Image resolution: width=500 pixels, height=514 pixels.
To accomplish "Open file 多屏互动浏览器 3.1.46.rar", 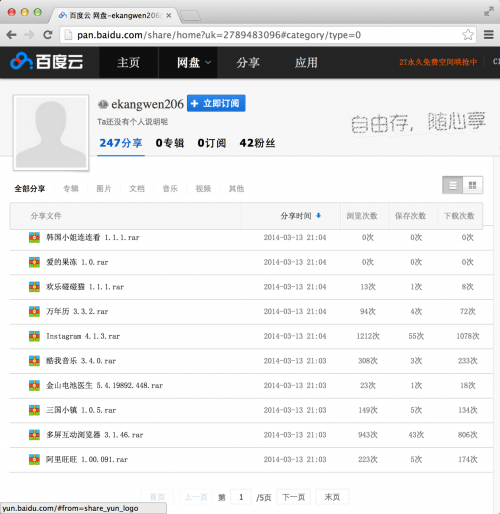I will [95, 435].
